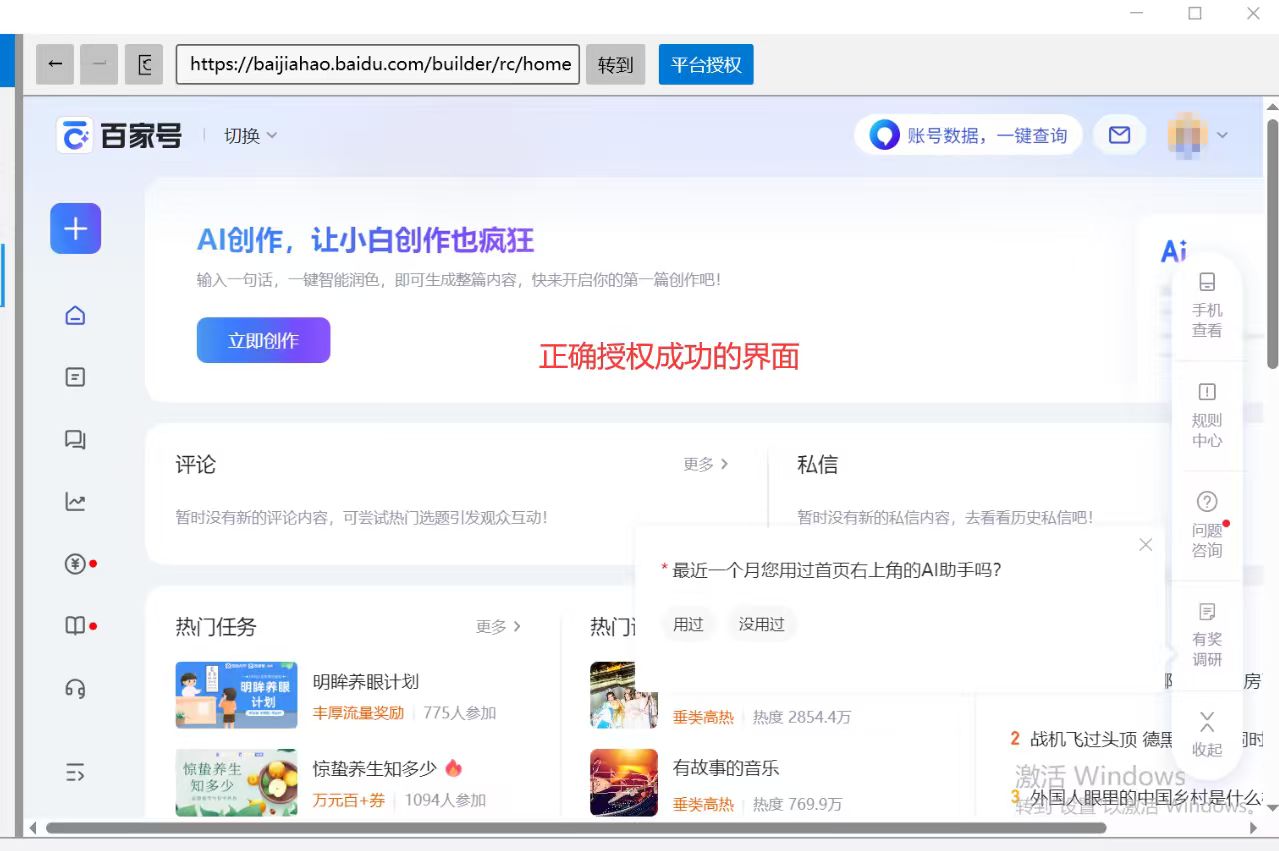Image resolution: width=1279 pixels, height=851 pixels.
Task: Open 更多 link in 评论 section
Action: coord(705,464)
